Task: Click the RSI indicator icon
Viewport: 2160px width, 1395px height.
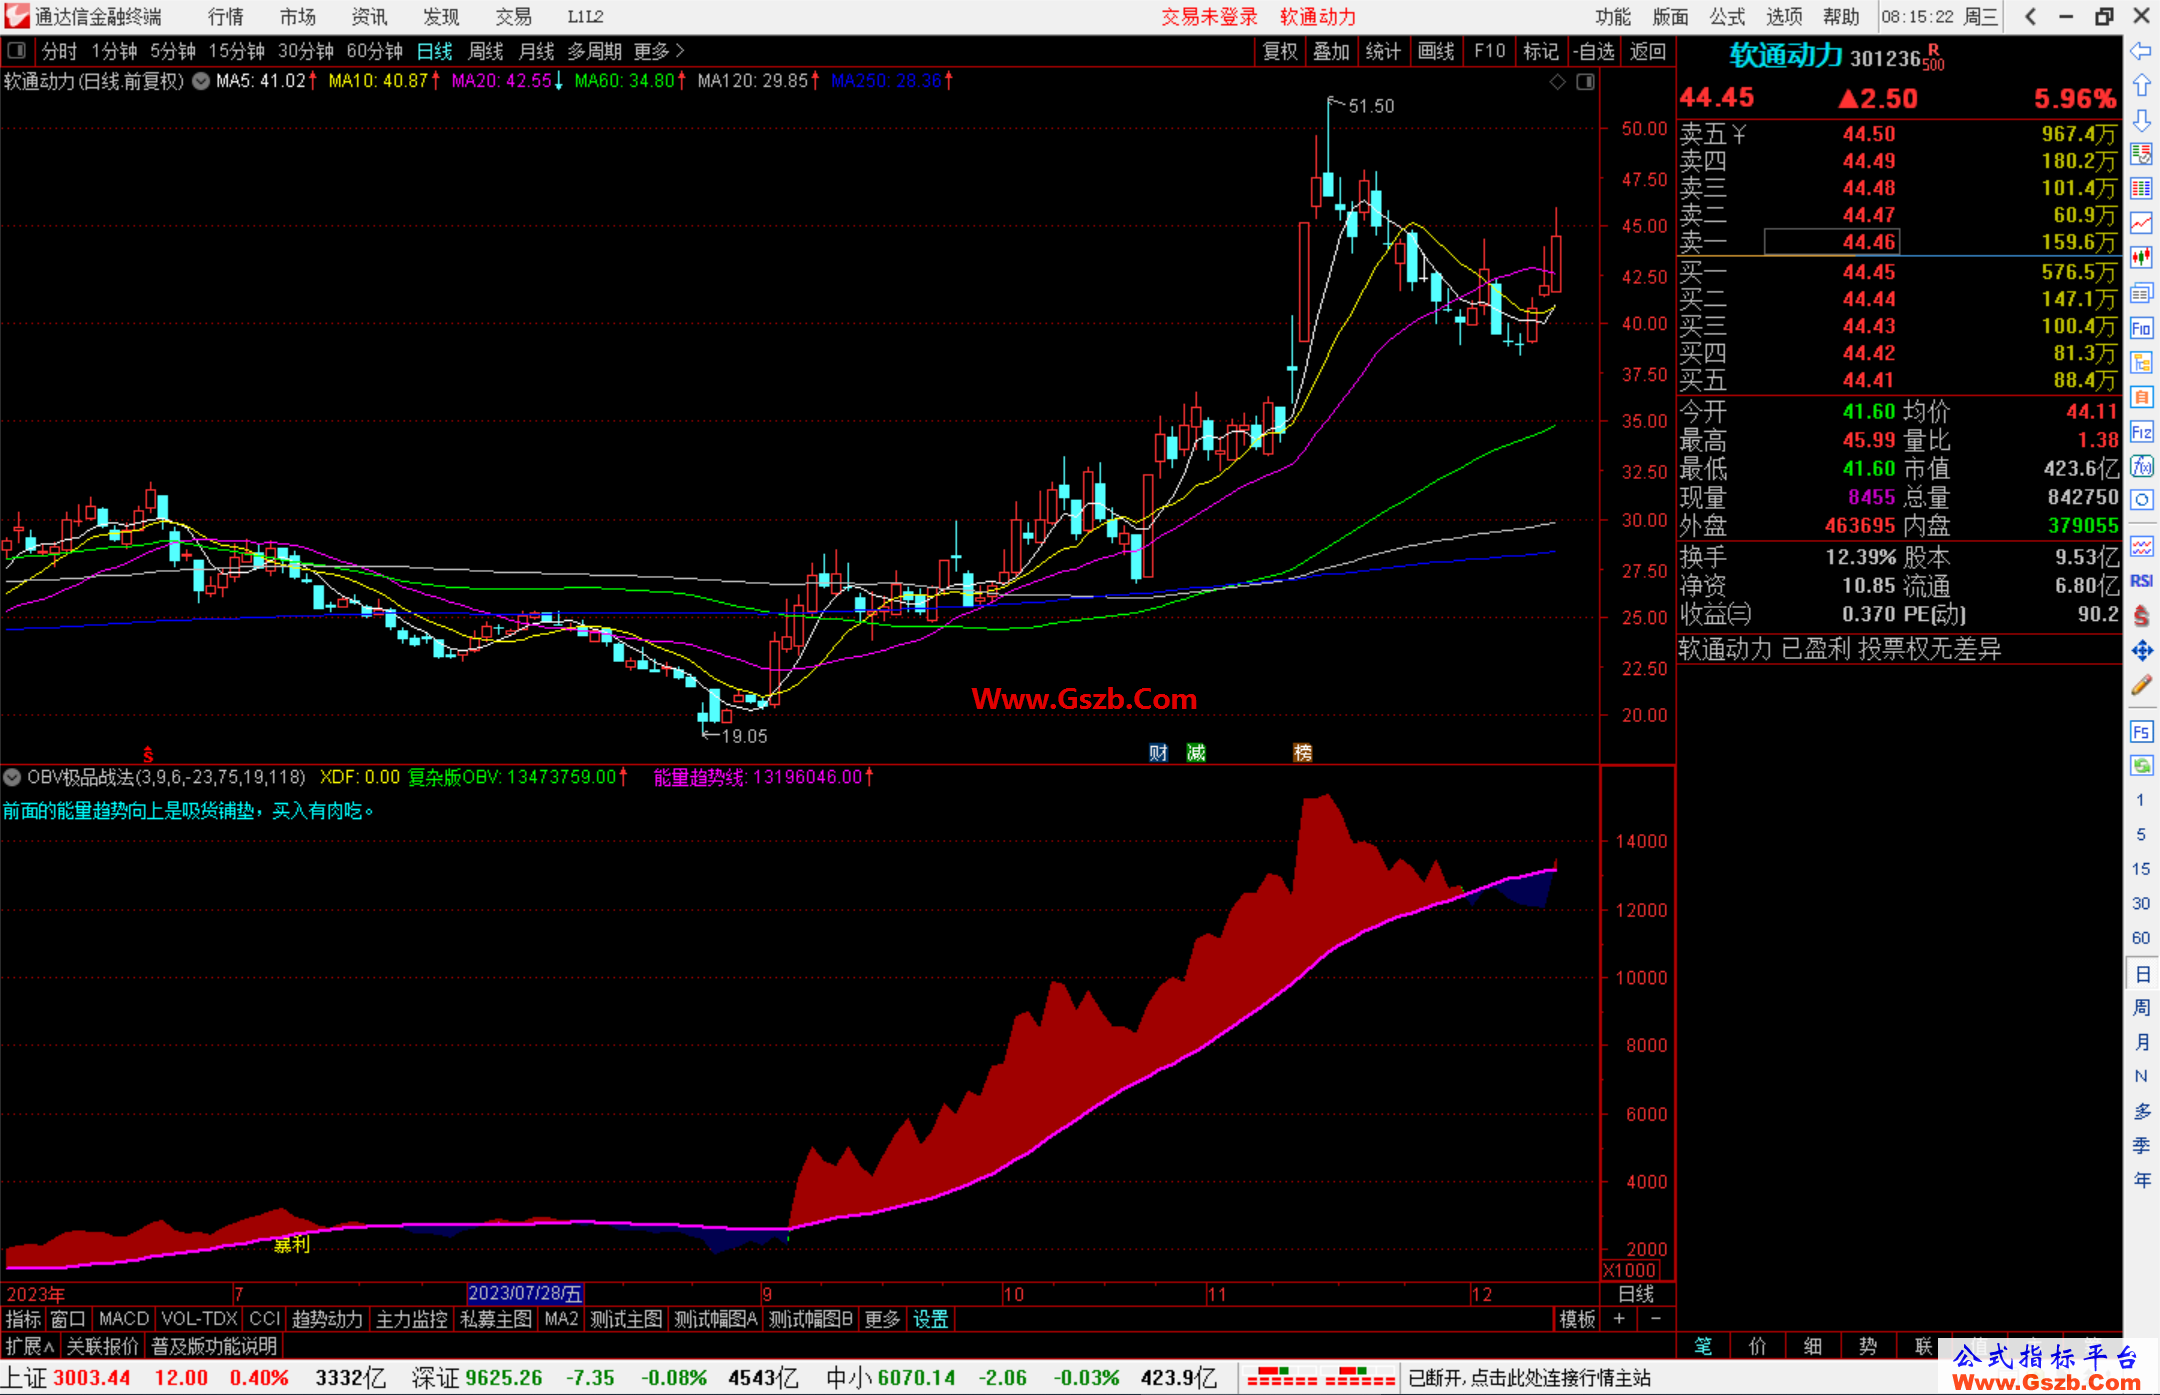Action: tap(2141, 581)
